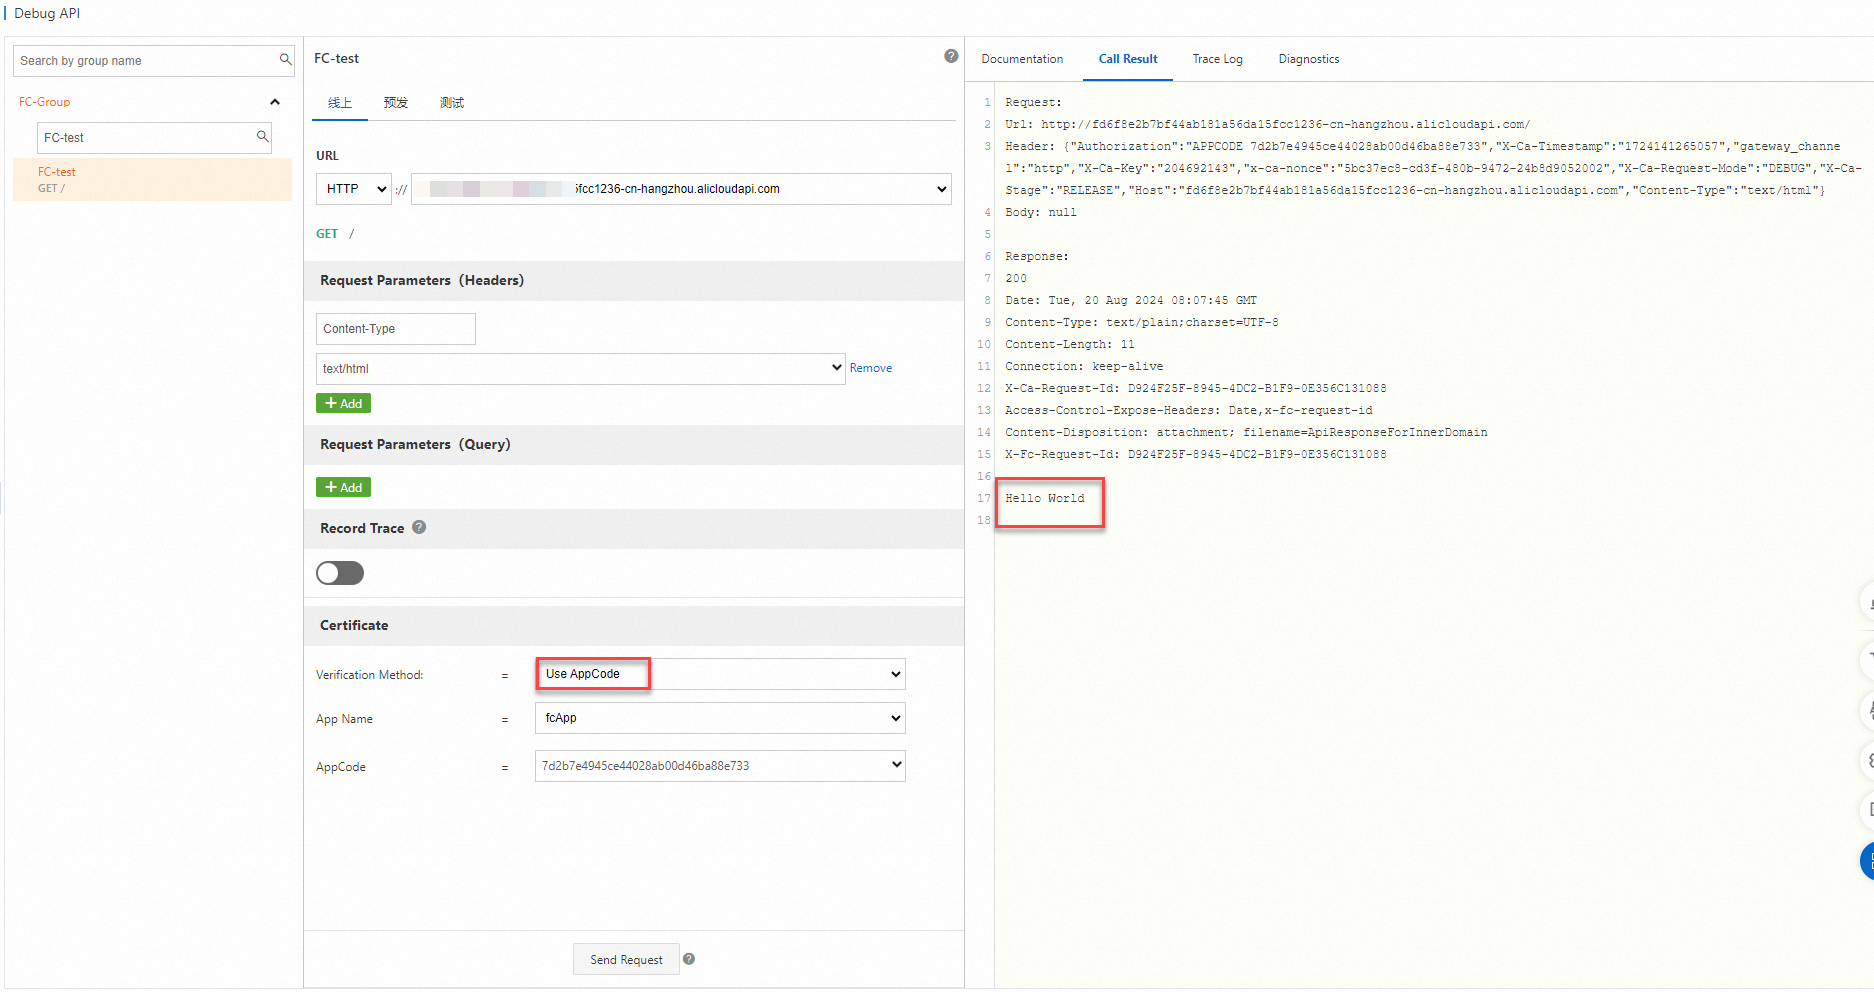Click the GET method label
Screen dimensions: 1874x992
point(327,234)
